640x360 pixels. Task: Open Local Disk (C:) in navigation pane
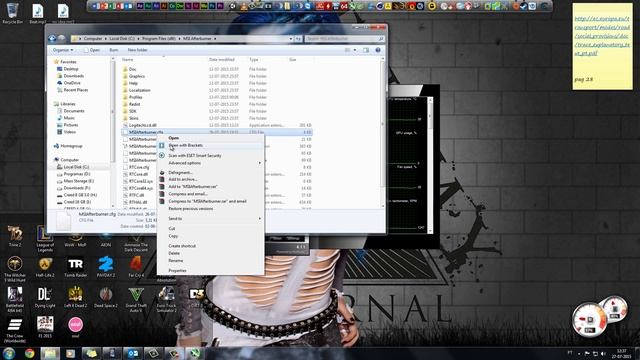[x=76, y=167]
